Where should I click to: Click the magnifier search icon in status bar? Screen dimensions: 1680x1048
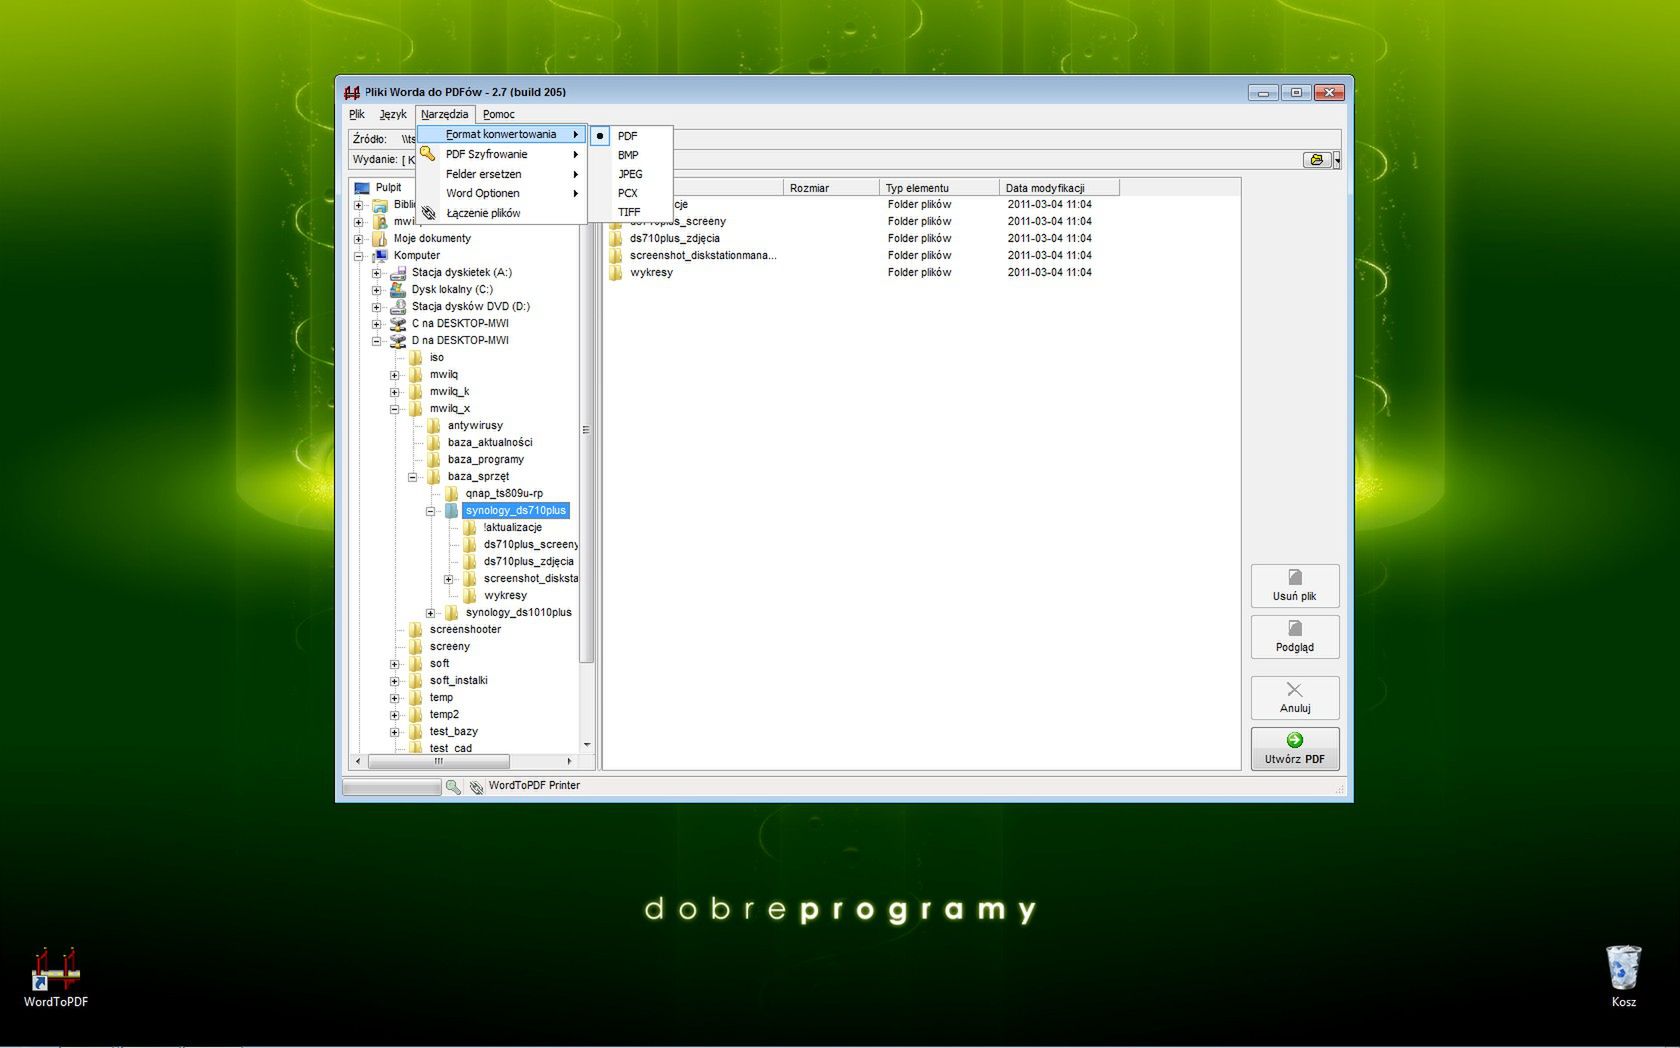[x=452, y=787]
